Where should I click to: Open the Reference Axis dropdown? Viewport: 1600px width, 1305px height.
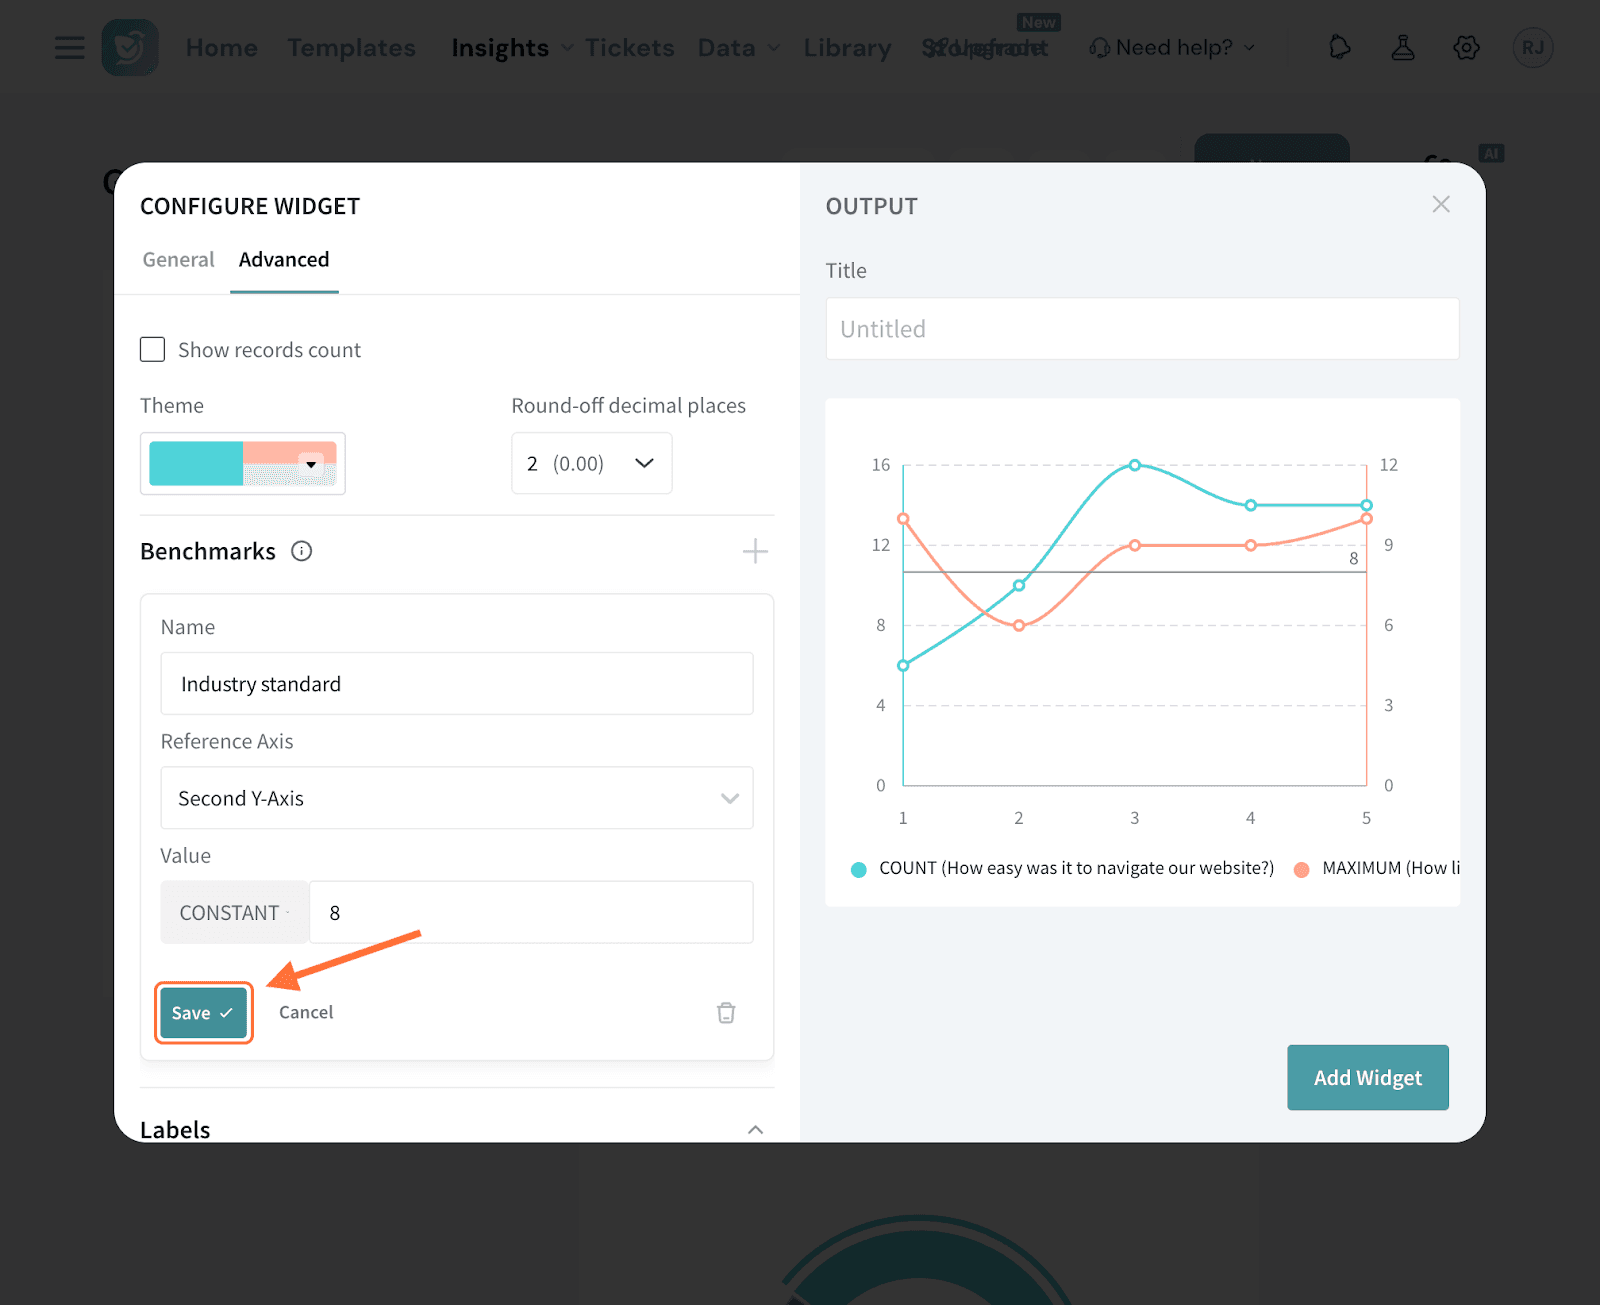(456, 798)
